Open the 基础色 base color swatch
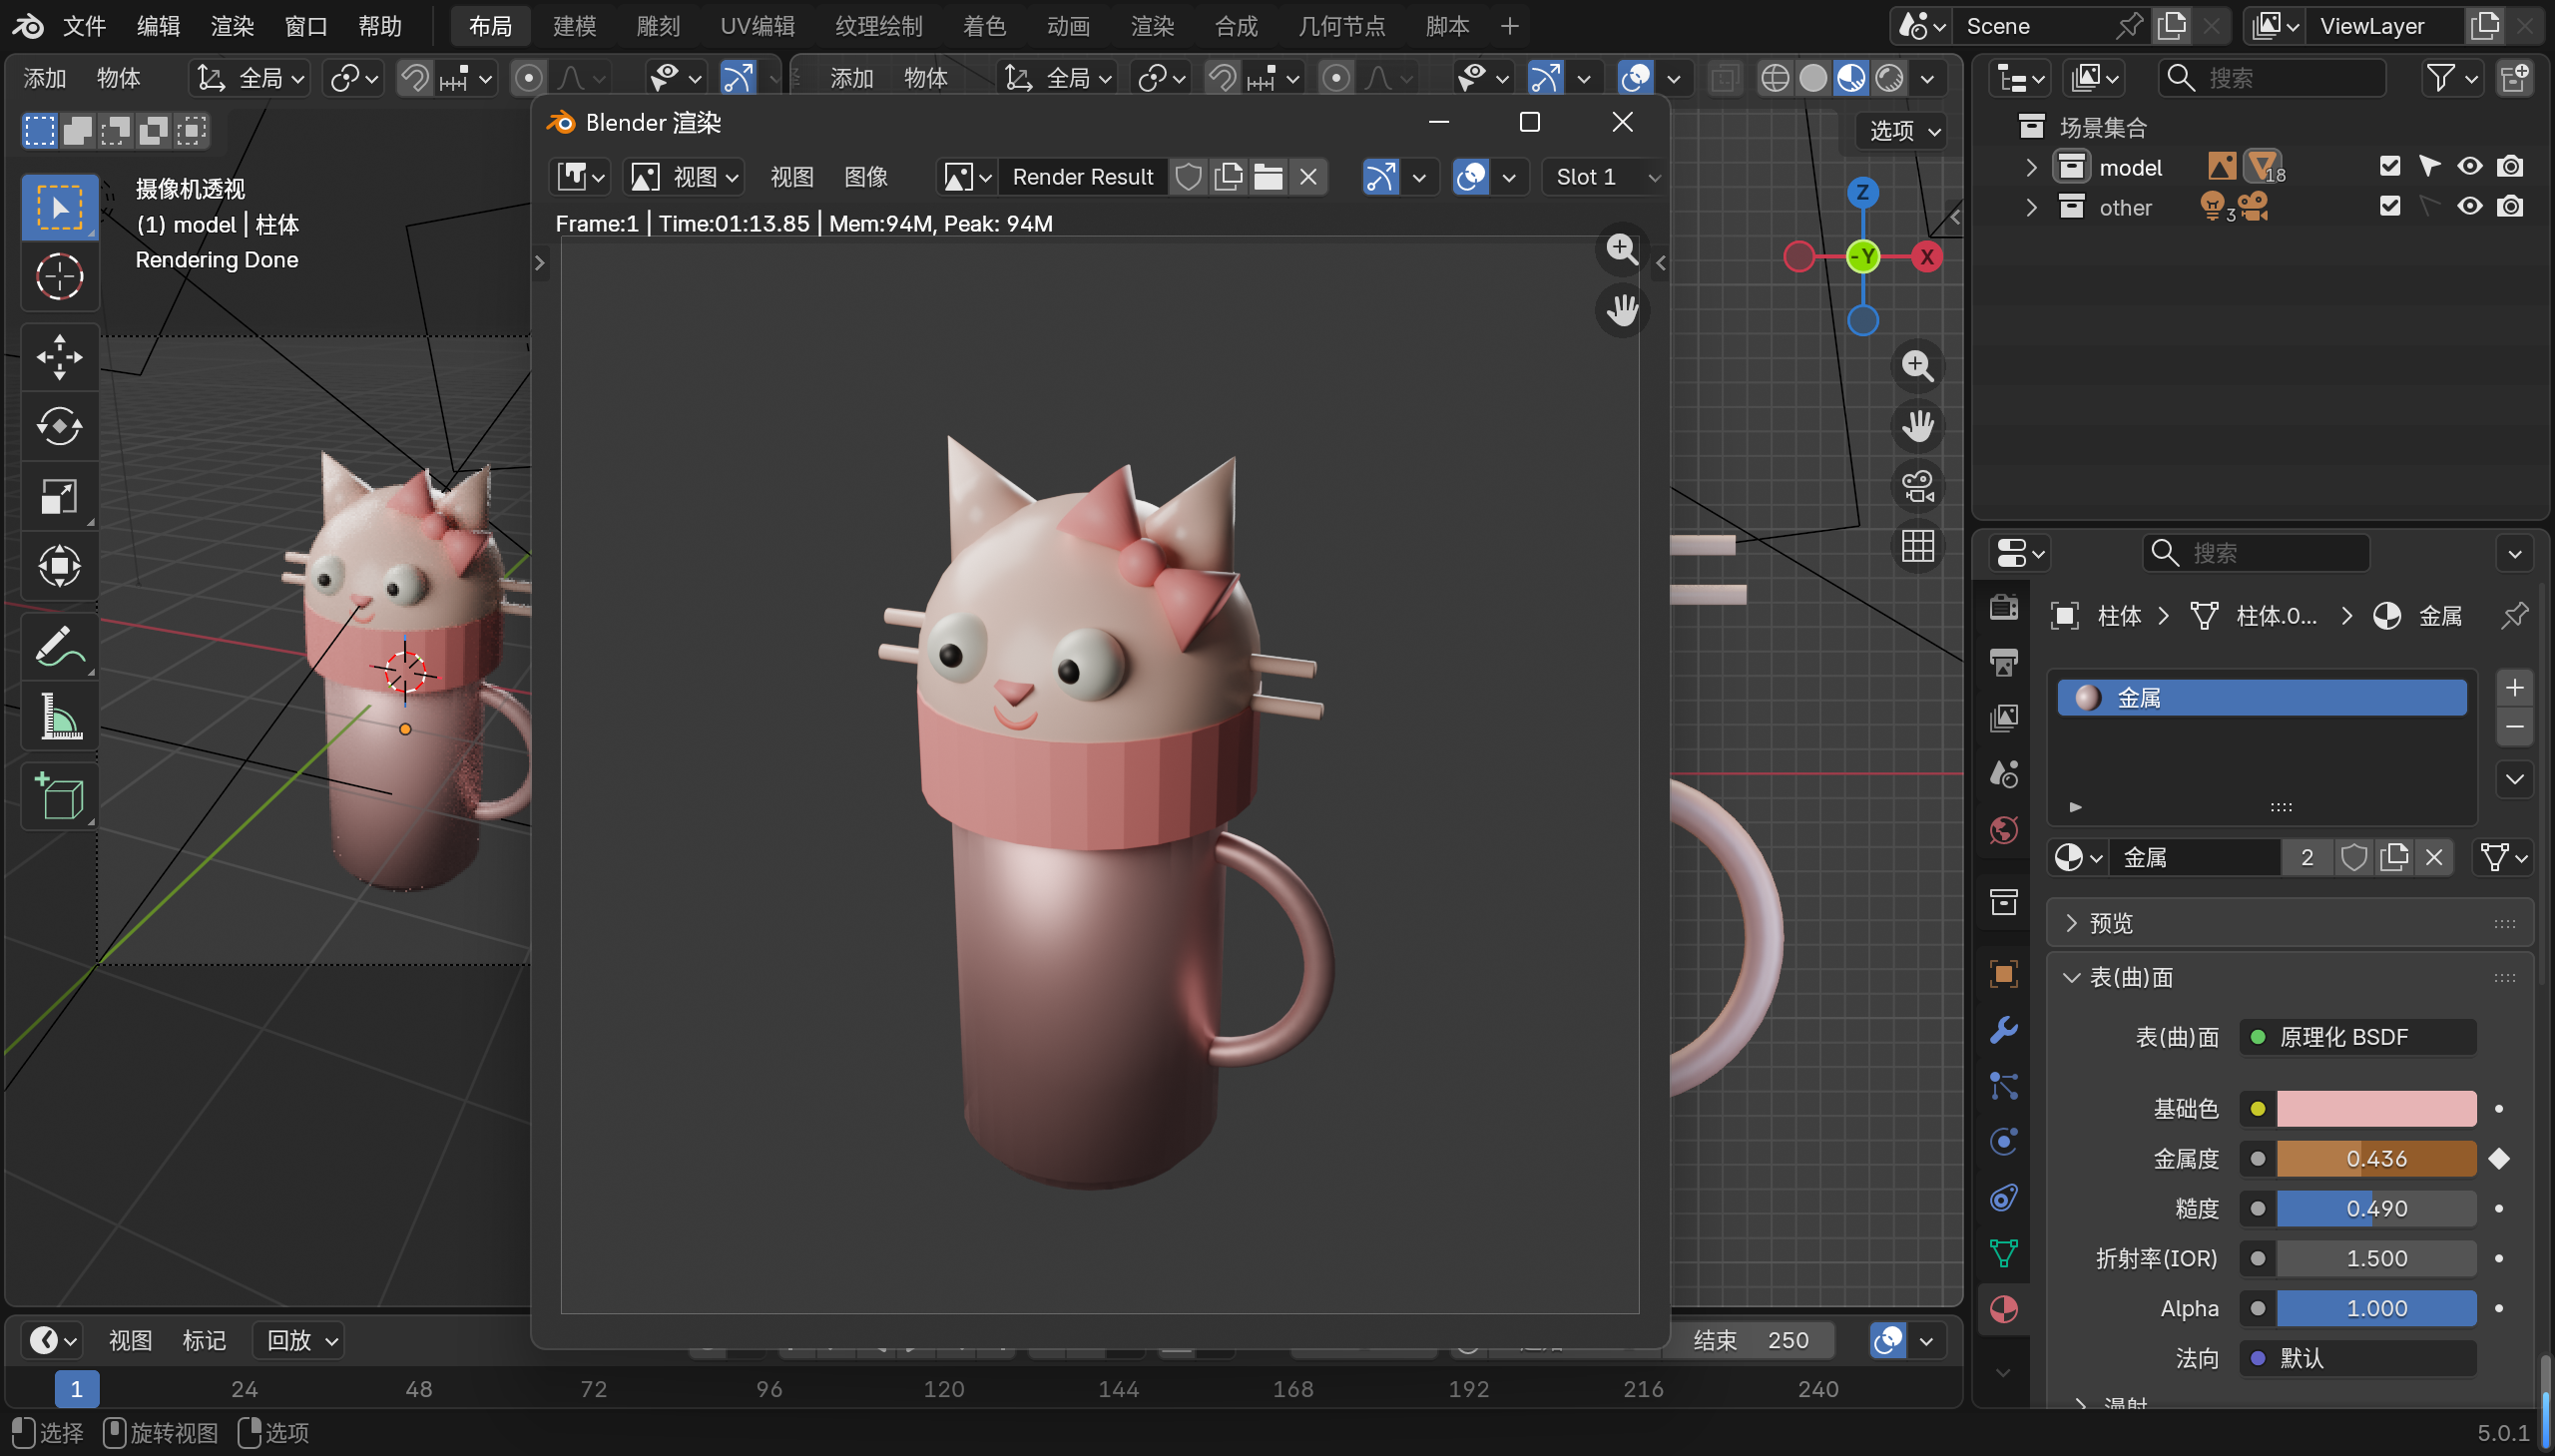Image resolution: width=2555 pixels, height=1456 pixels. pyautogui.click(x=2375, y=1108)
